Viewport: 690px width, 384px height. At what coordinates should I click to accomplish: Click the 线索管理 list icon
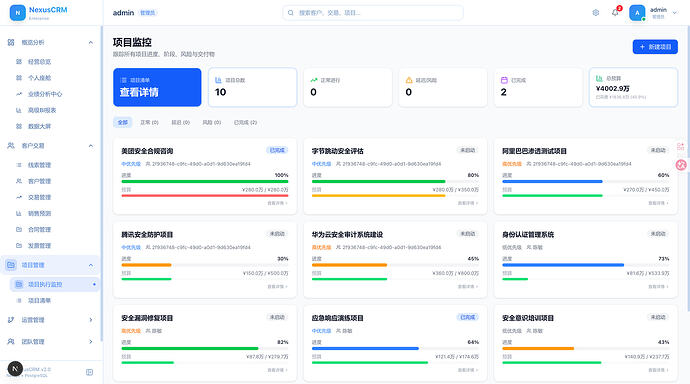[x=19, y=165]
